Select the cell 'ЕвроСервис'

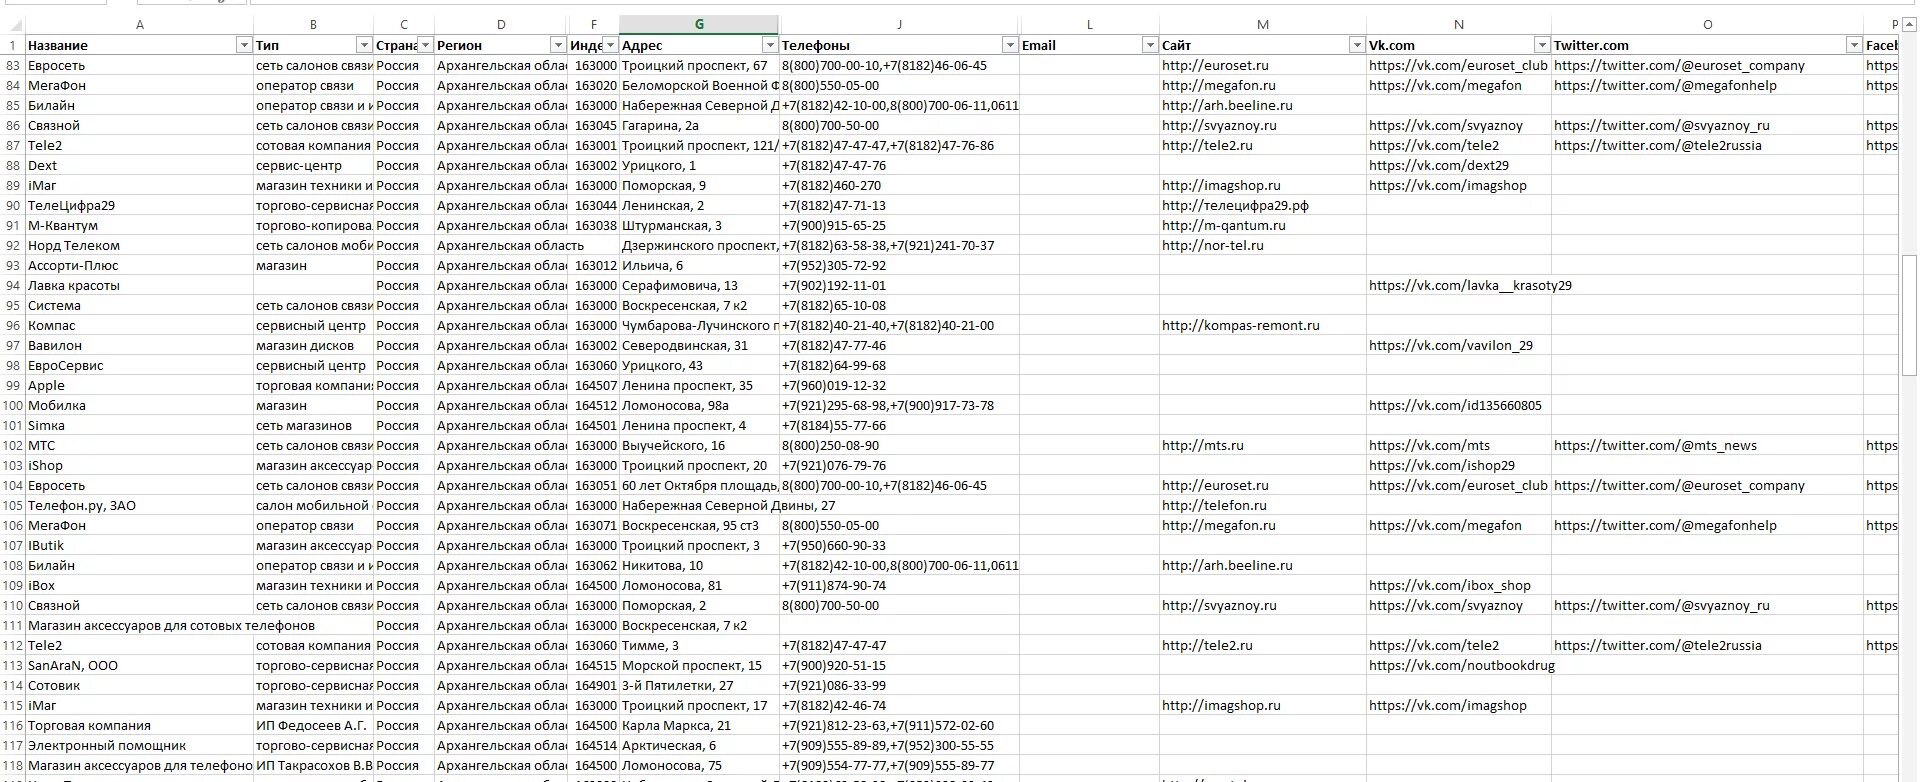pos(139,365)
